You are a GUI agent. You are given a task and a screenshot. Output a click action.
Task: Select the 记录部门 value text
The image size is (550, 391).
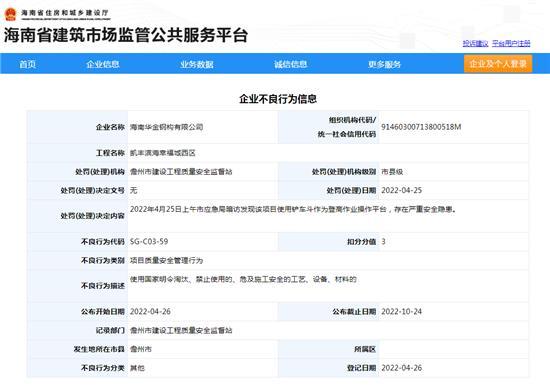(x=181, y=330)
